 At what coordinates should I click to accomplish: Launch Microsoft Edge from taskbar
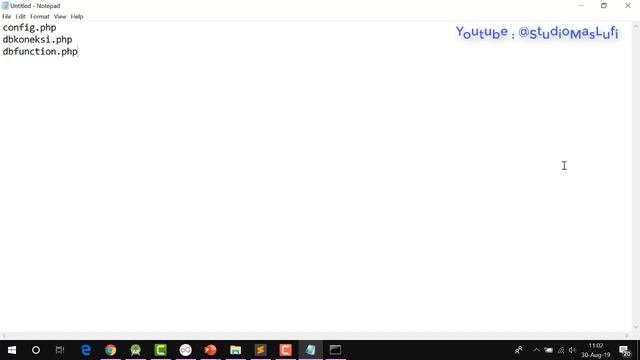point(86,350)
